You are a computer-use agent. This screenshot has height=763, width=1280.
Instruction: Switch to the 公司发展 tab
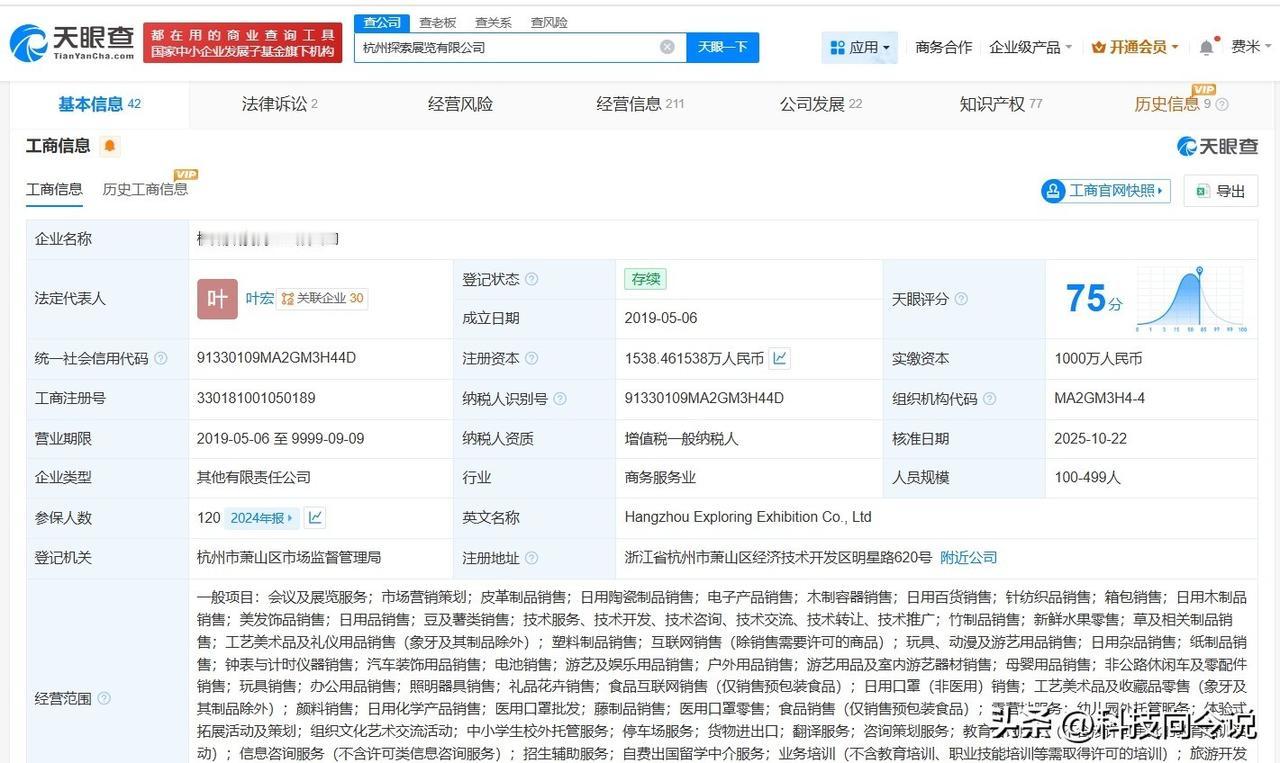coord(821,104)
